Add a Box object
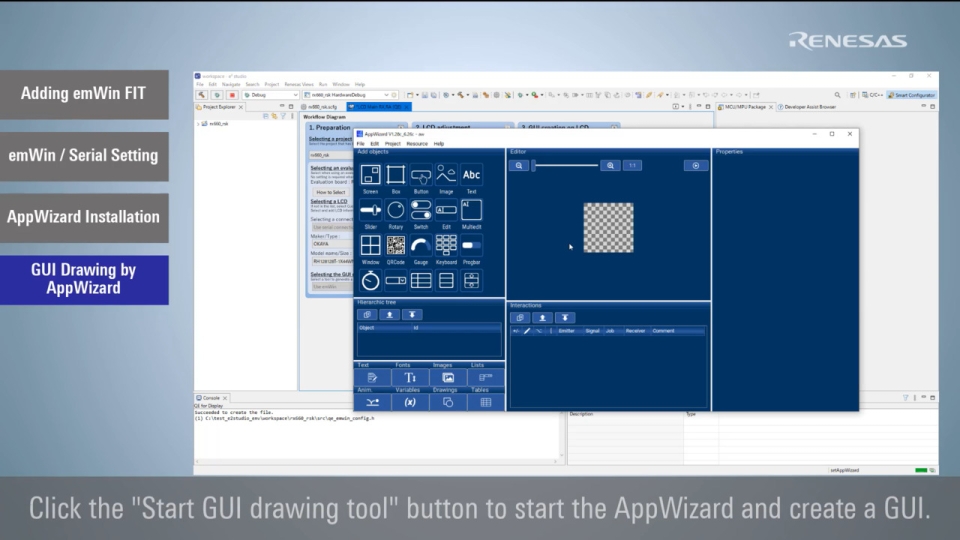 (396, 175)
